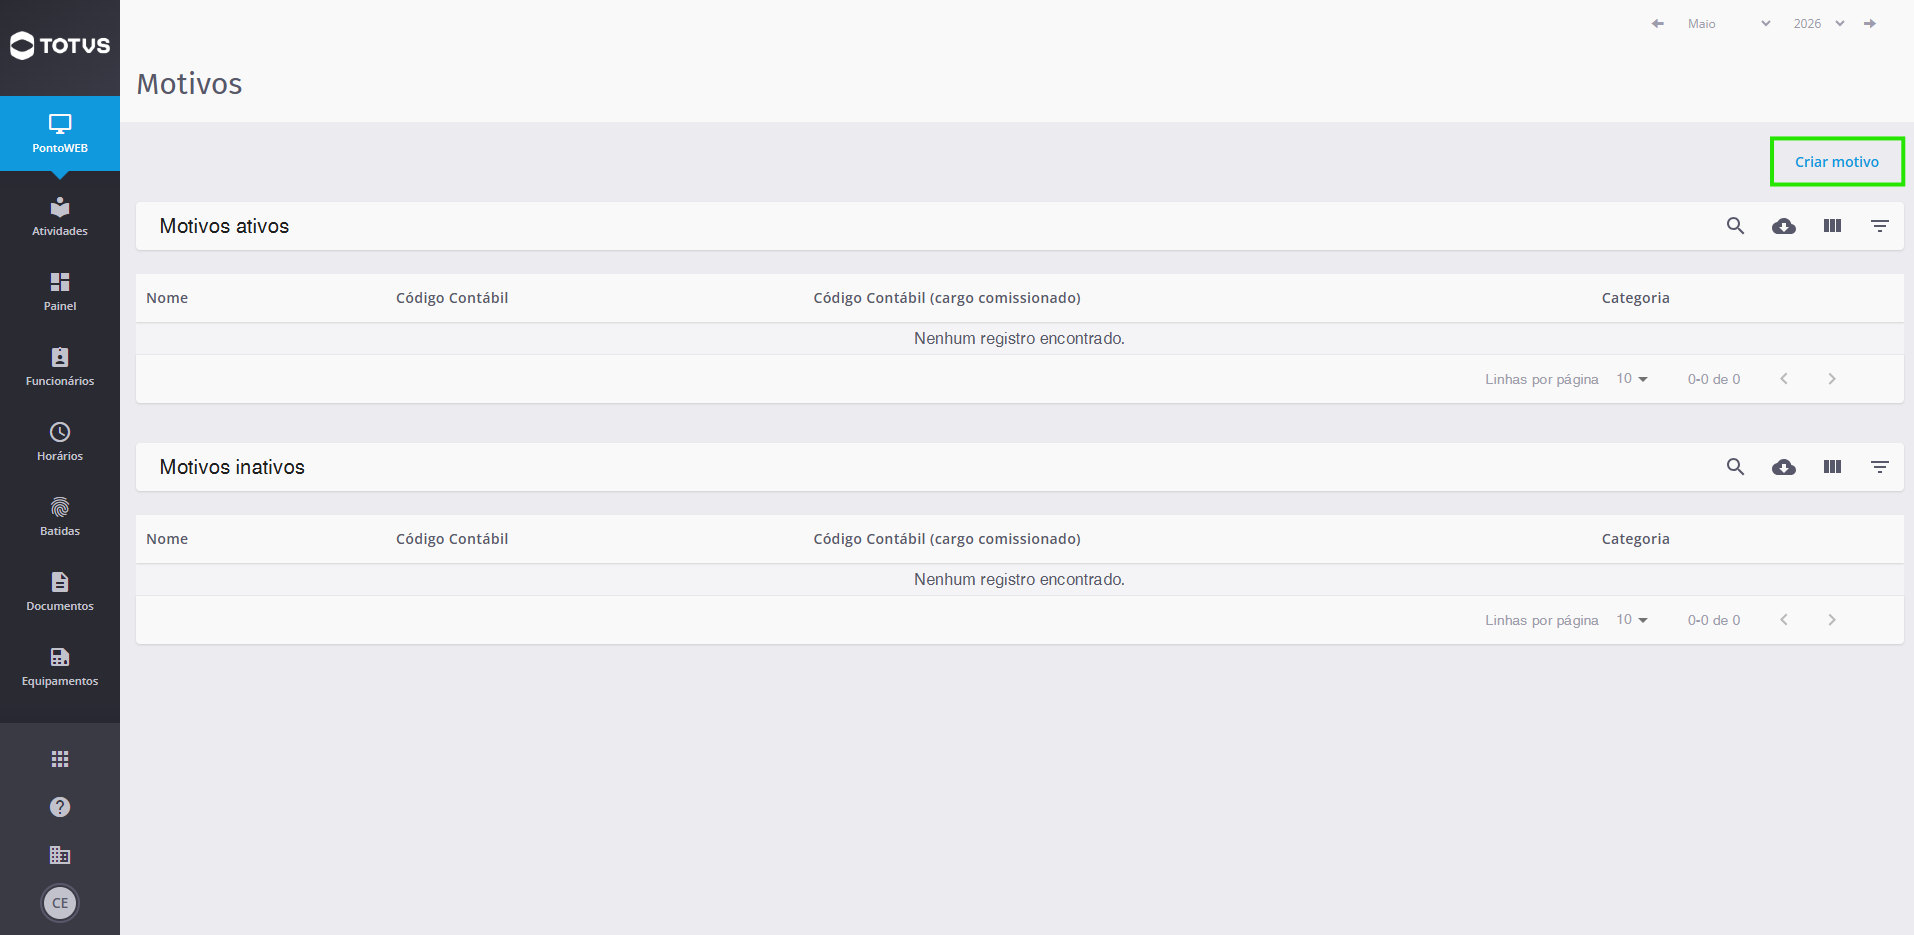
Task: Change rows per page in Motivos inativos
Action: coord(1632,620)
